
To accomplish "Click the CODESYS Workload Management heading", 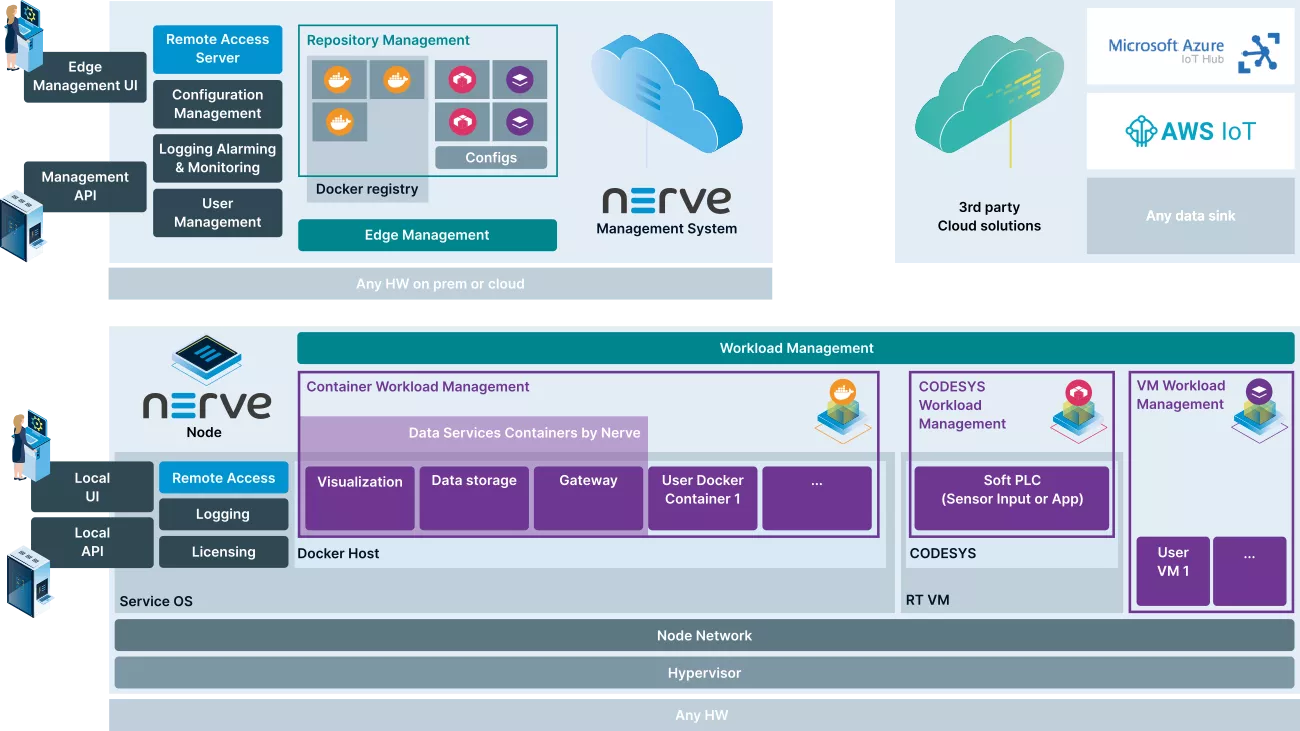I will 962,405.
